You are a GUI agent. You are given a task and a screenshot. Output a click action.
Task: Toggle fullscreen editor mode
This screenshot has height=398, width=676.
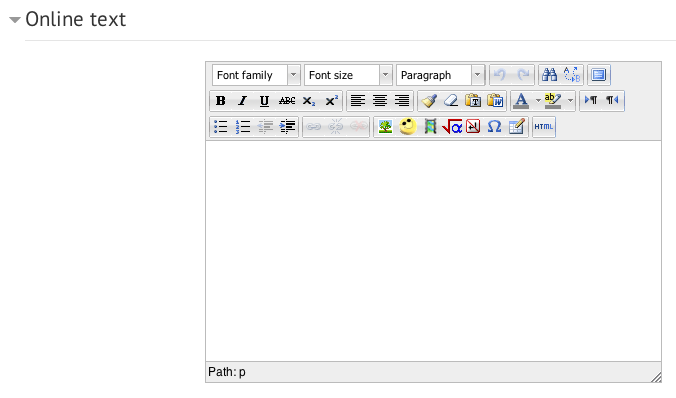(x=598, y=75)
